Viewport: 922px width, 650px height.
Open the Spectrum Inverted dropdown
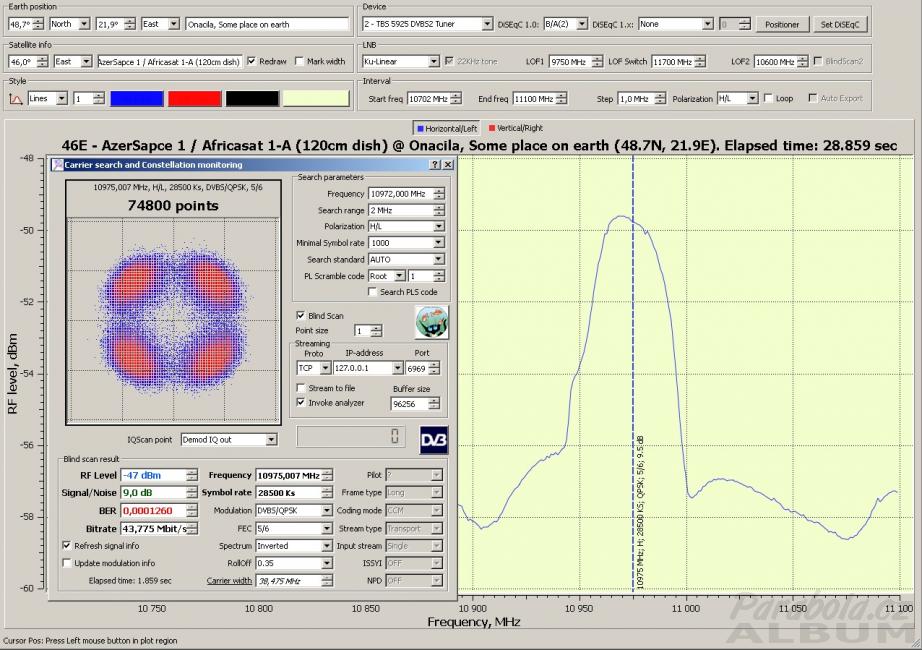[x=326, y=546]
